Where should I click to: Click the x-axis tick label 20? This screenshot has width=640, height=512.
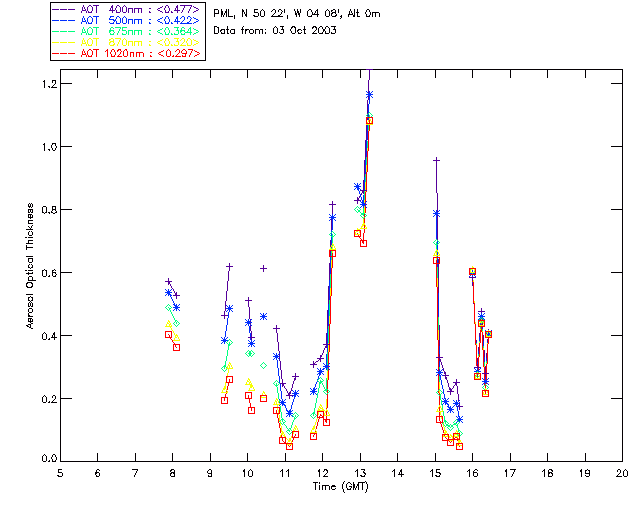(x=622, y=473)
